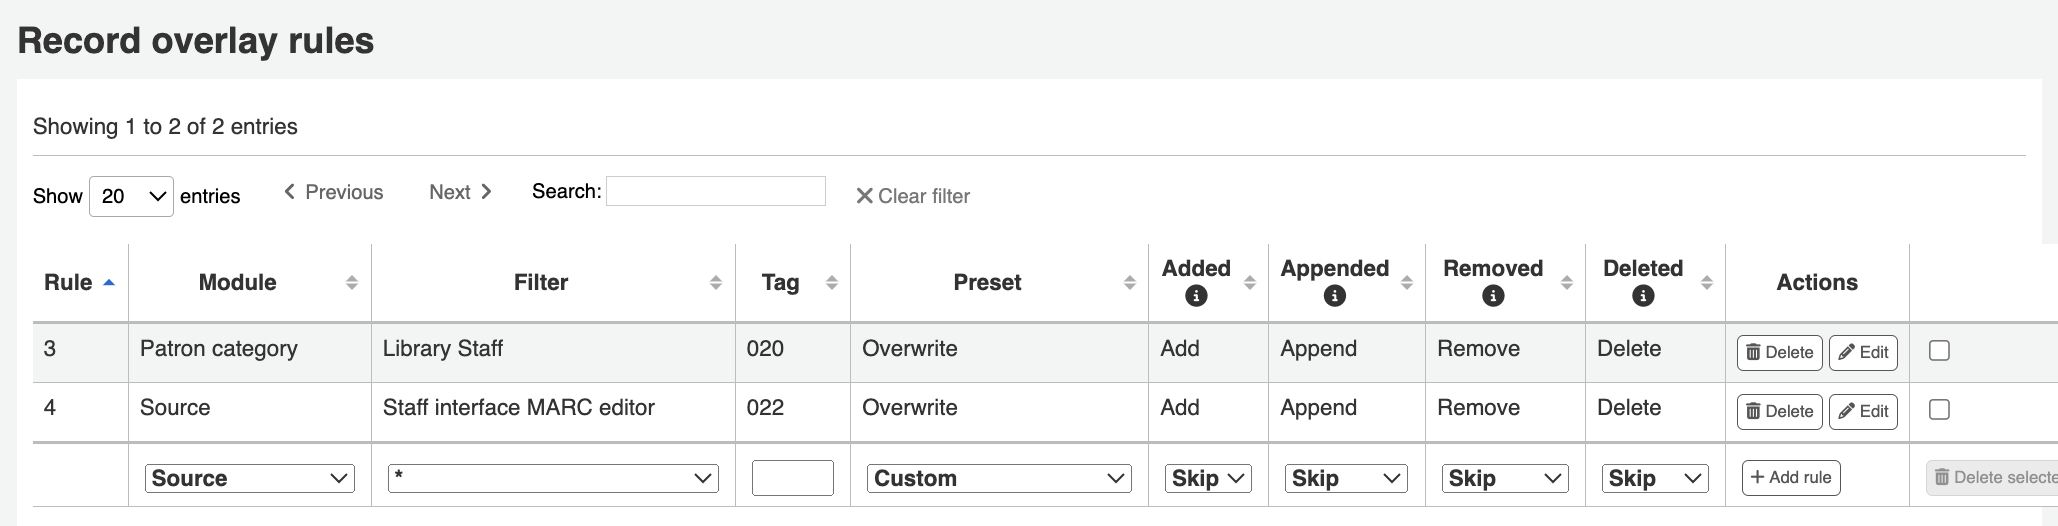Open the Show entries count dropdown

point(131,196)
